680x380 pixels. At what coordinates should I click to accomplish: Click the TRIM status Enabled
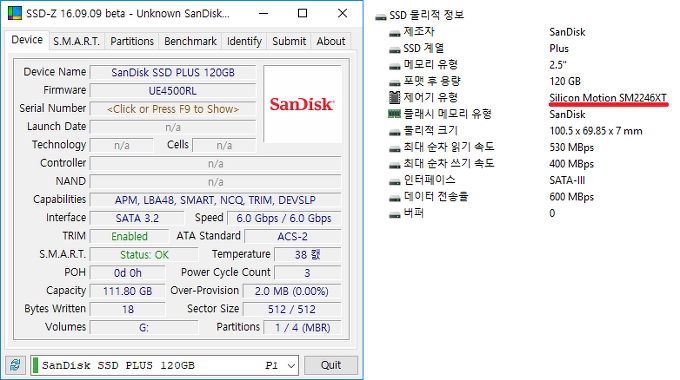click(x=129, y=236)
